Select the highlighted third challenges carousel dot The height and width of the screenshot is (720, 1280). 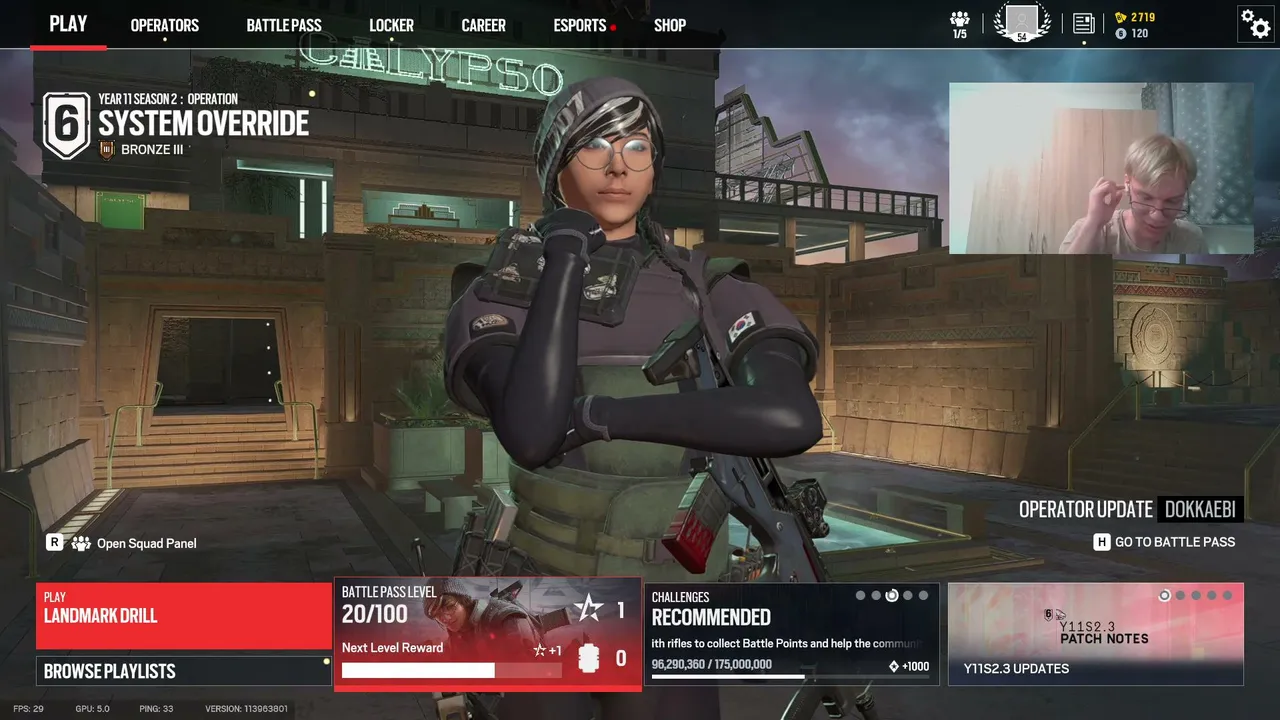(892, 596)
